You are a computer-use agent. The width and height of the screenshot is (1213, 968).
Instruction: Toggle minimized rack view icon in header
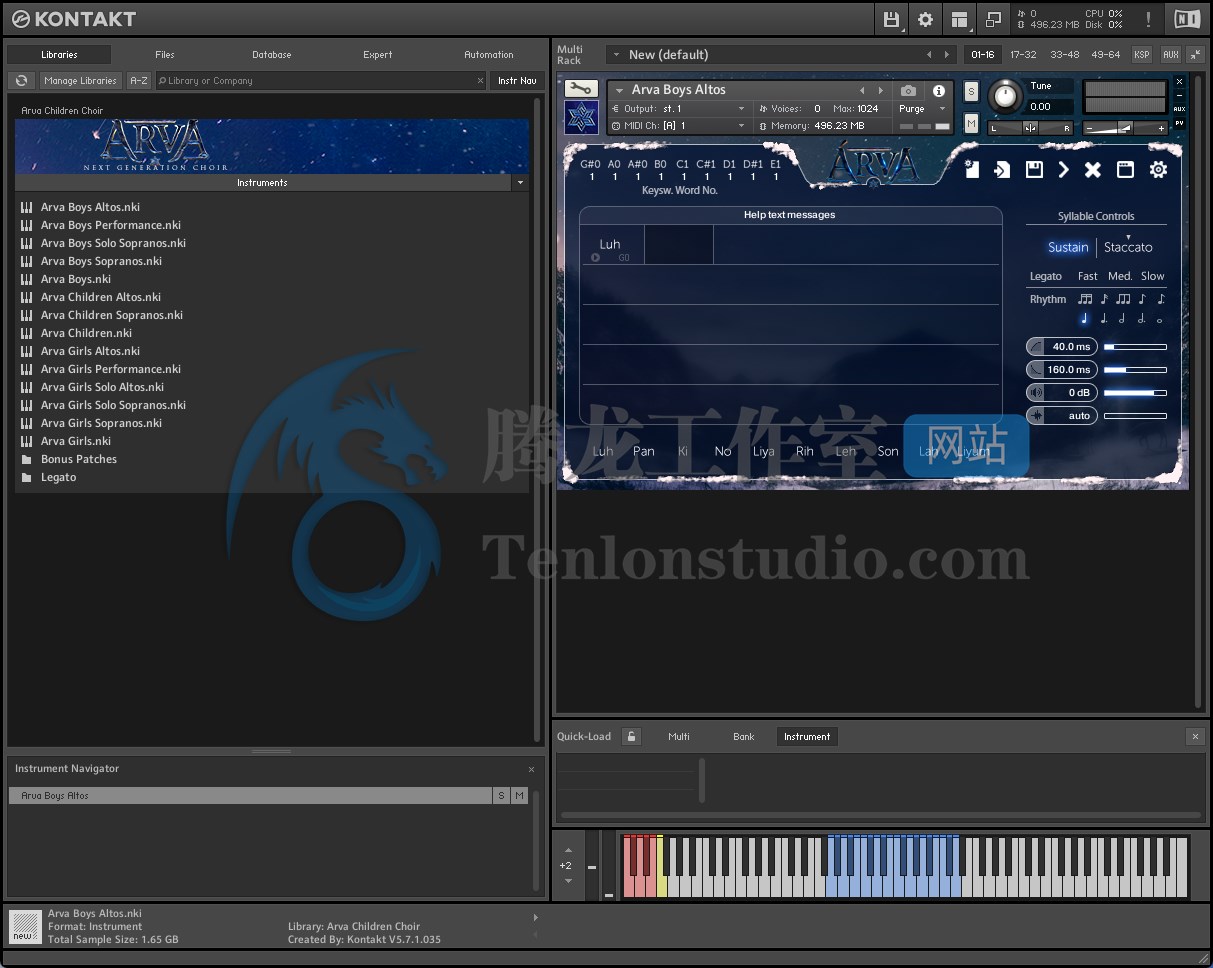pyautogui.click(x=993, y=19)
